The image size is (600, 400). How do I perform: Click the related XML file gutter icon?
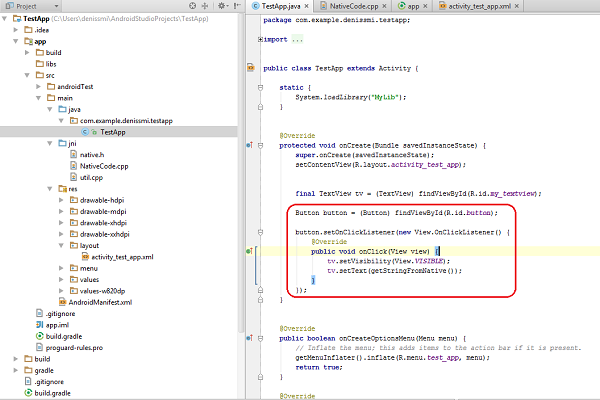251,68
